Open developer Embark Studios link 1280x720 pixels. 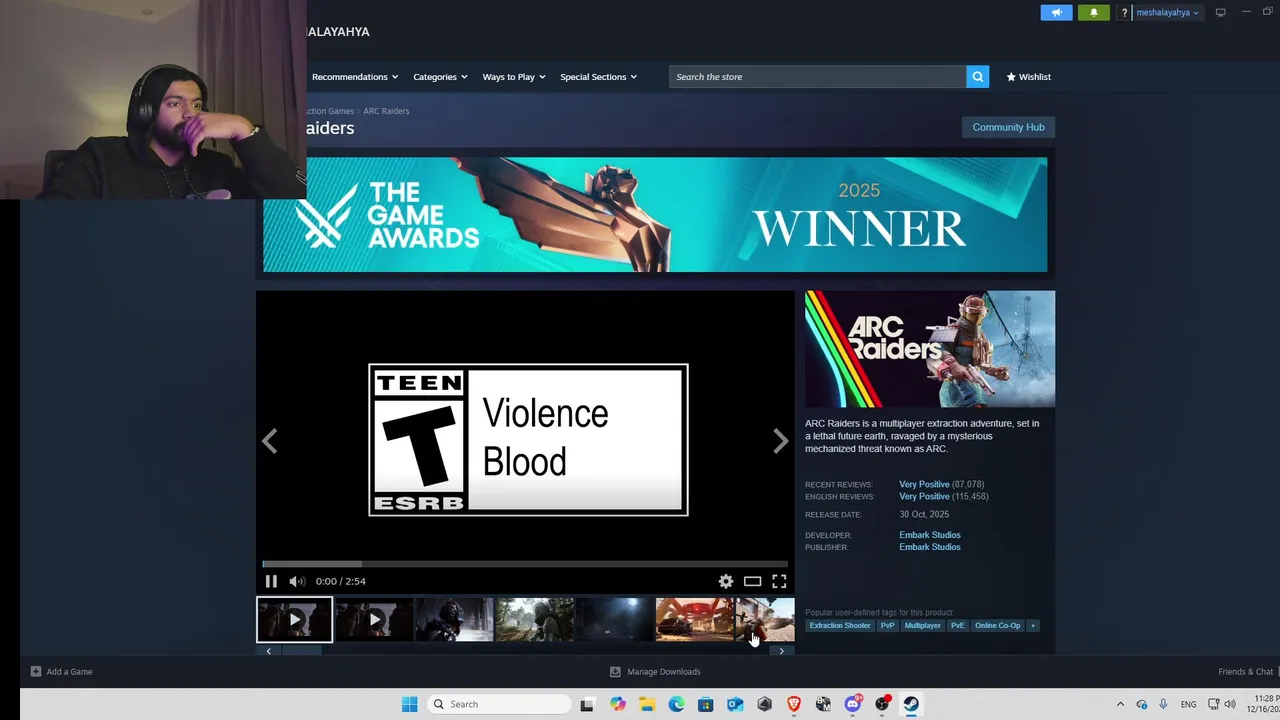pyautogui.click(x=930, y=535)
